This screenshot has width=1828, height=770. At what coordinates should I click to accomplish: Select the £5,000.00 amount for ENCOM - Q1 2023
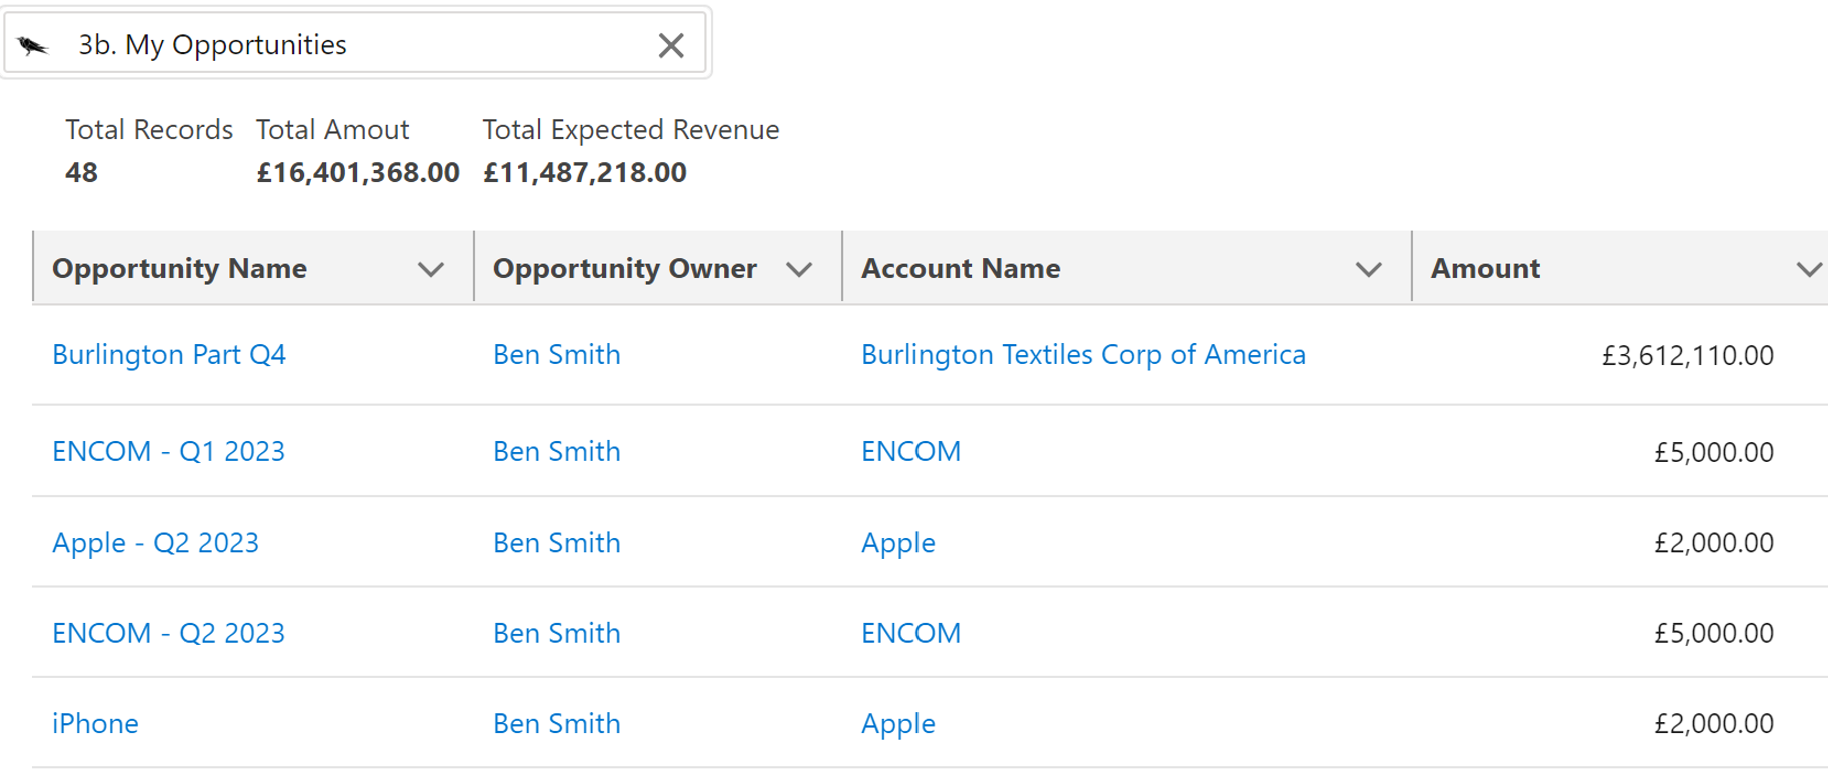[1714, 452]
